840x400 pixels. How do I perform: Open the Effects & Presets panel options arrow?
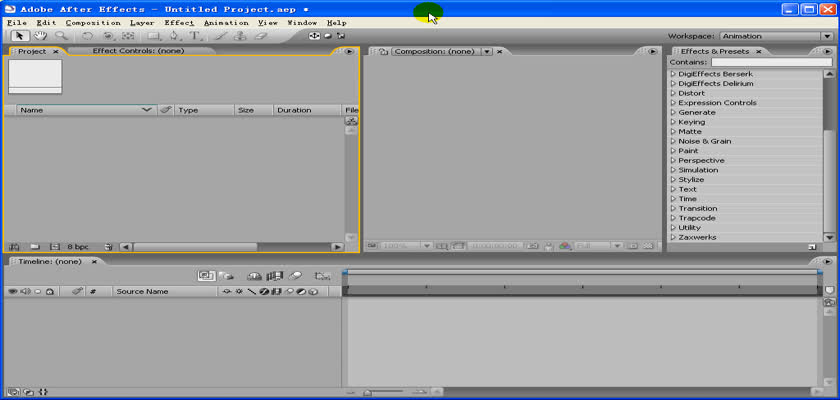tap(828, 51)
